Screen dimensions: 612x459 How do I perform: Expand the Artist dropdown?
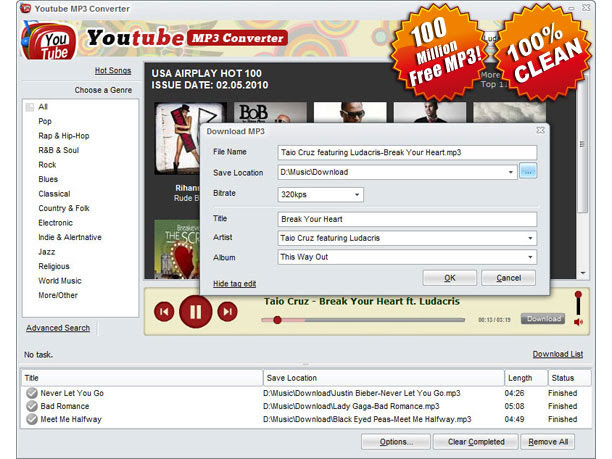[530, 238]
